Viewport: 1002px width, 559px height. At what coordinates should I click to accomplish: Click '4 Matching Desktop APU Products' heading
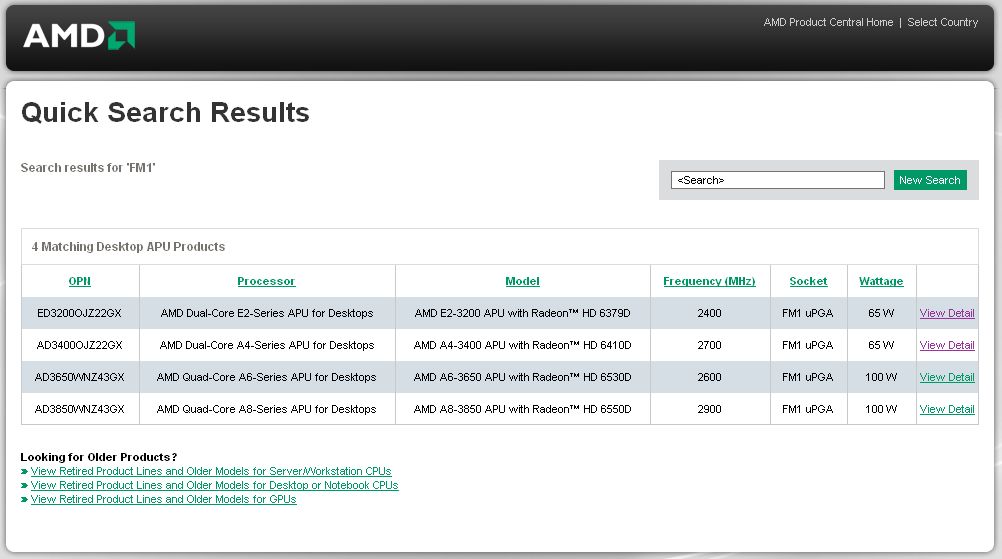pyautogui.click(x=128, y=247)
